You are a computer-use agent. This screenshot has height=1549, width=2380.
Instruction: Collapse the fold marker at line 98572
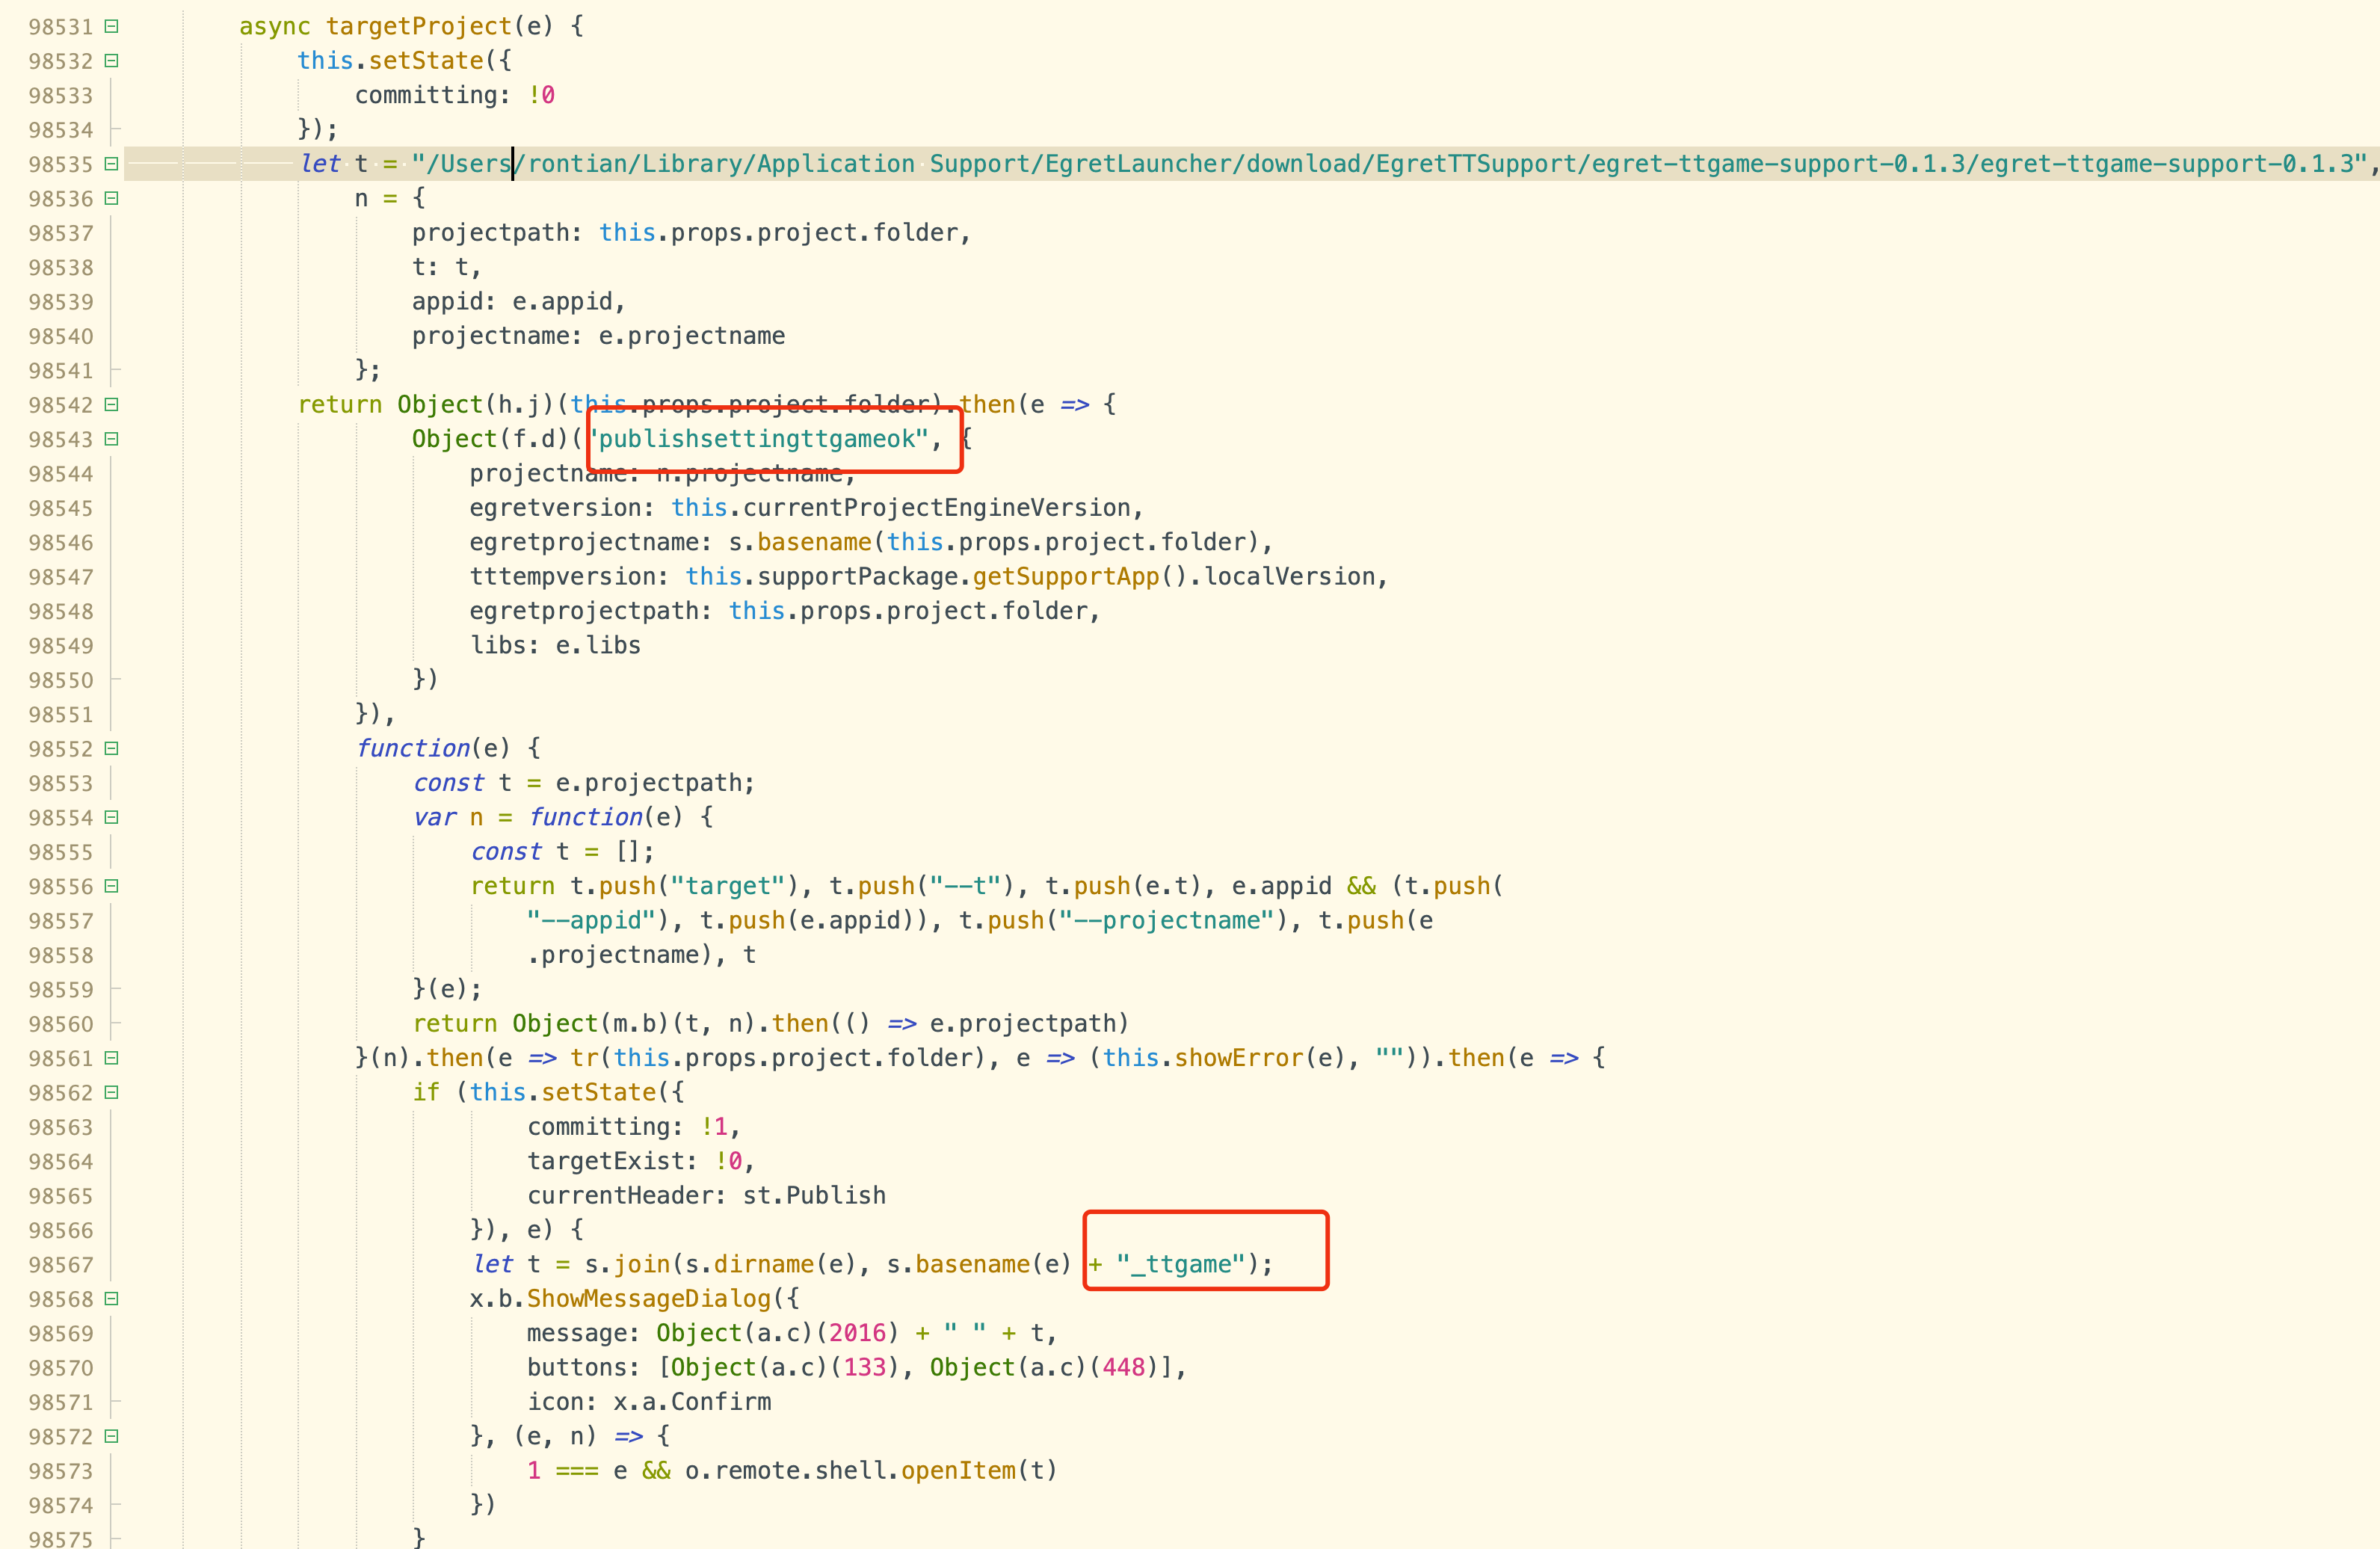click(112, 1436)
